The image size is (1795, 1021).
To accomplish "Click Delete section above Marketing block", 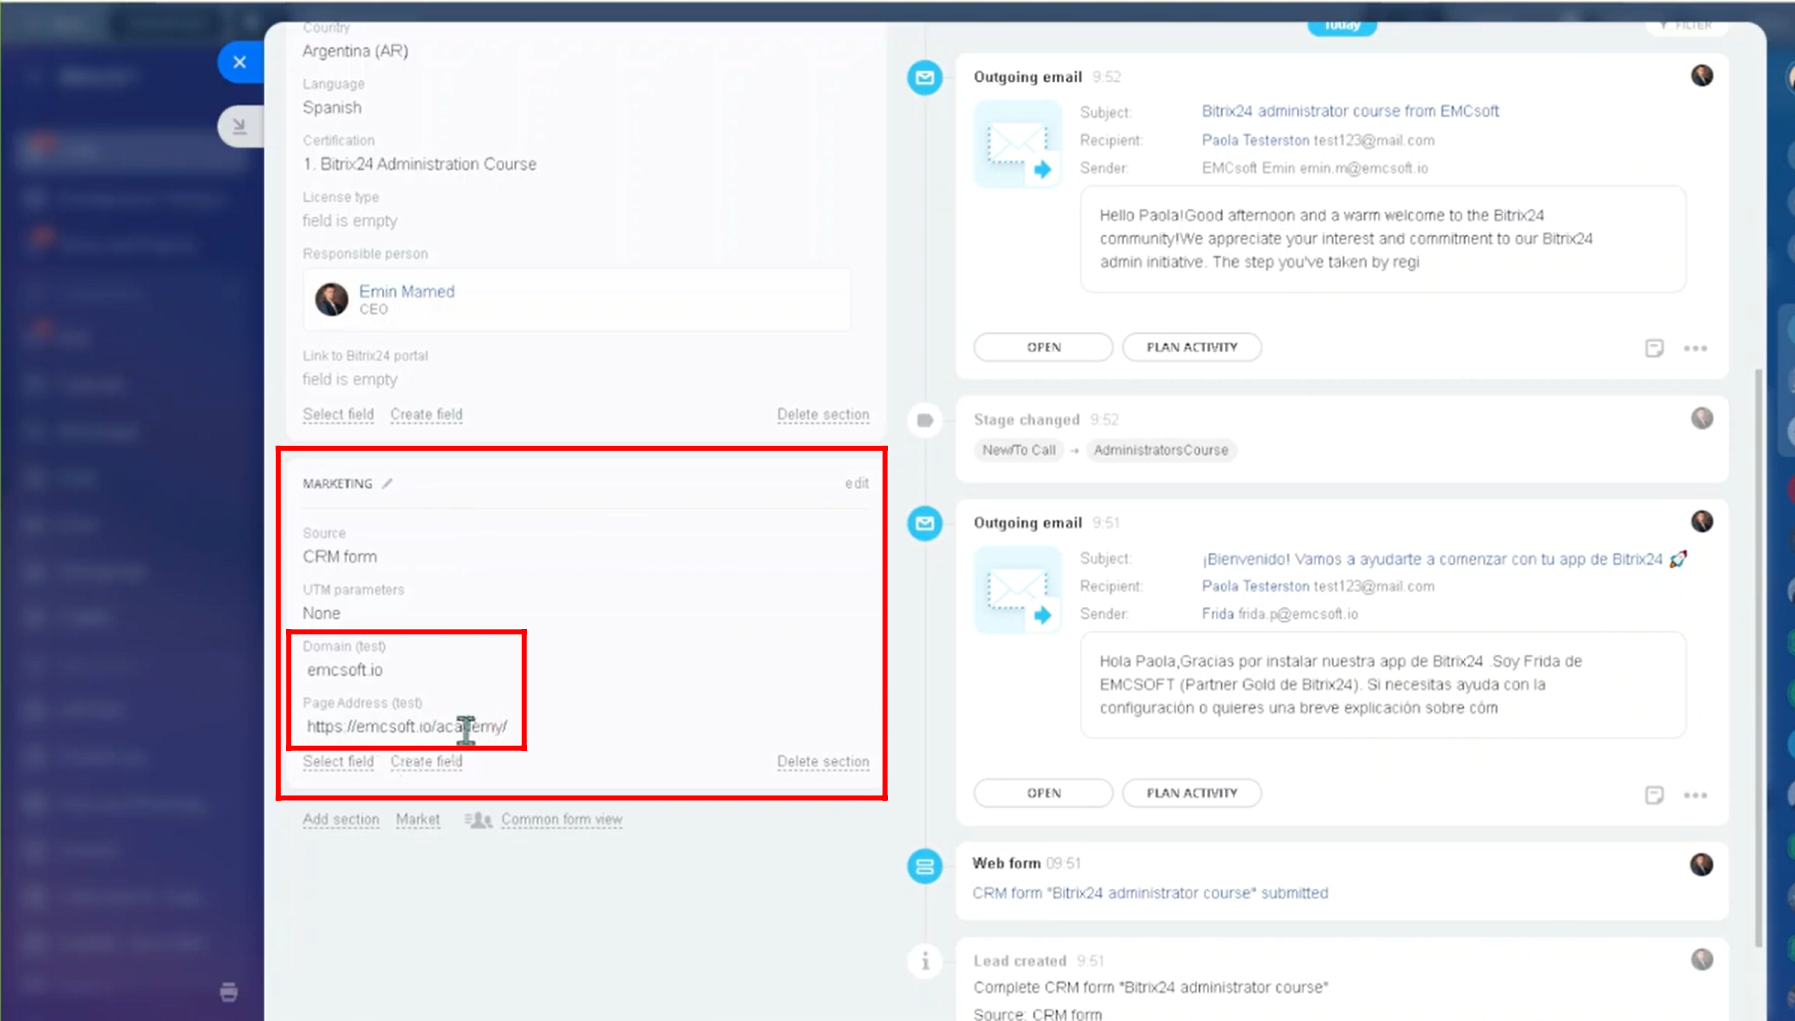I will (x=823, y=414).
